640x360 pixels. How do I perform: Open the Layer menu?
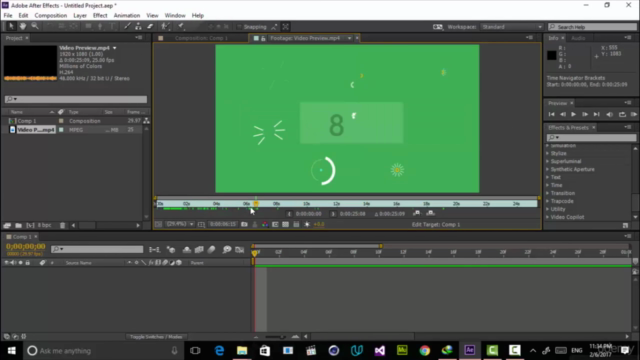80,16
